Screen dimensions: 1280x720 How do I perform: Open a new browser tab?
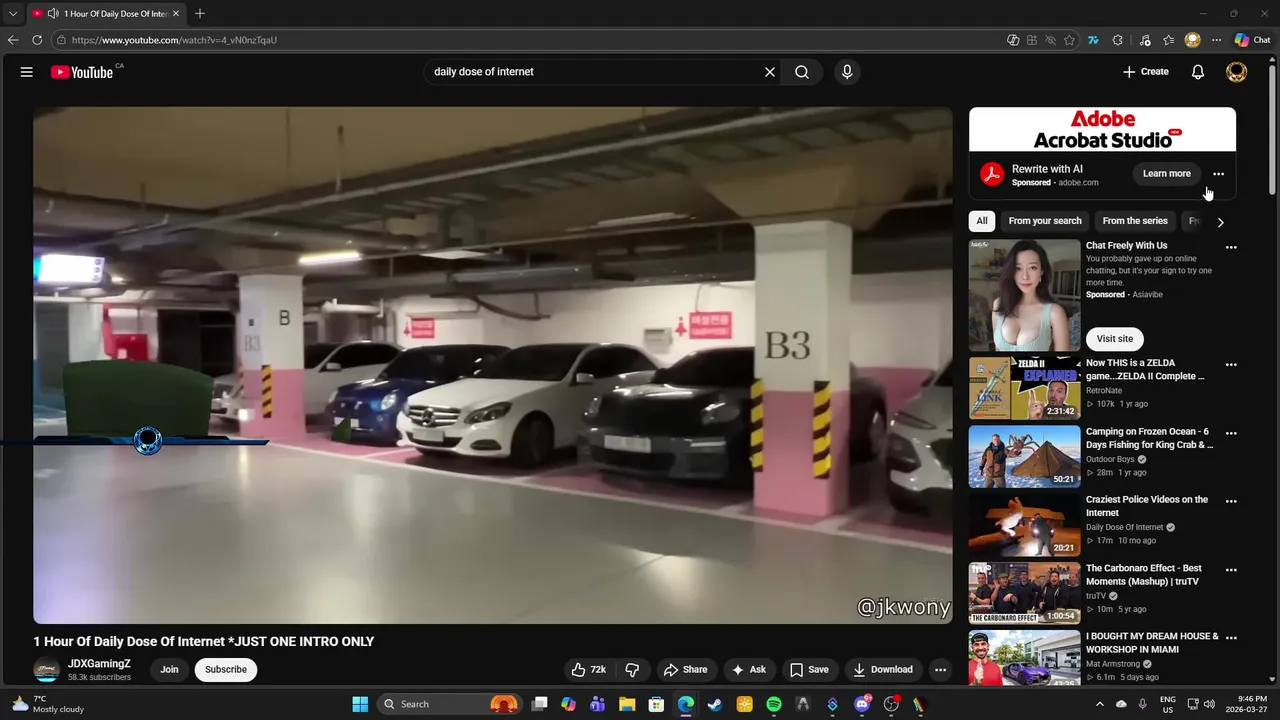(200, 14)
